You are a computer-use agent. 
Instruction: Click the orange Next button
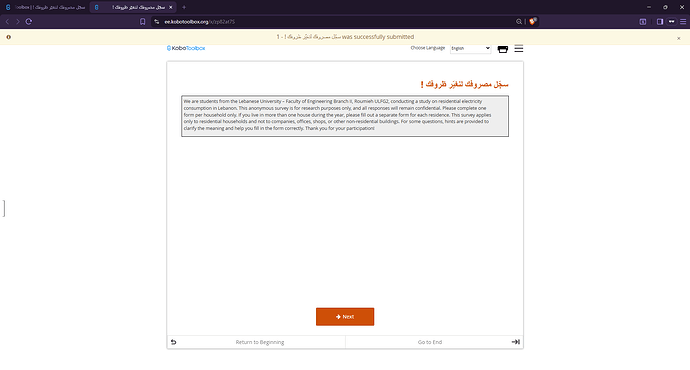pyautogui.click(x=345, y=317)
